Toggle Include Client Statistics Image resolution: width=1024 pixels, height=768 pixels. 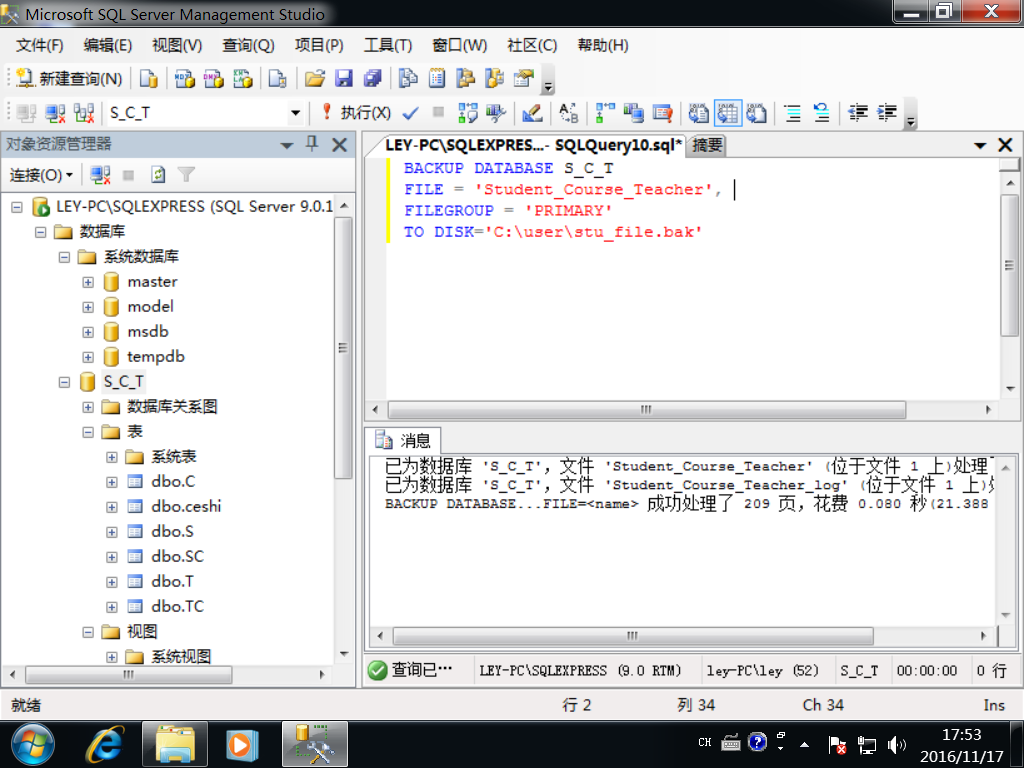pyautogui.click(x=633, y=113)
